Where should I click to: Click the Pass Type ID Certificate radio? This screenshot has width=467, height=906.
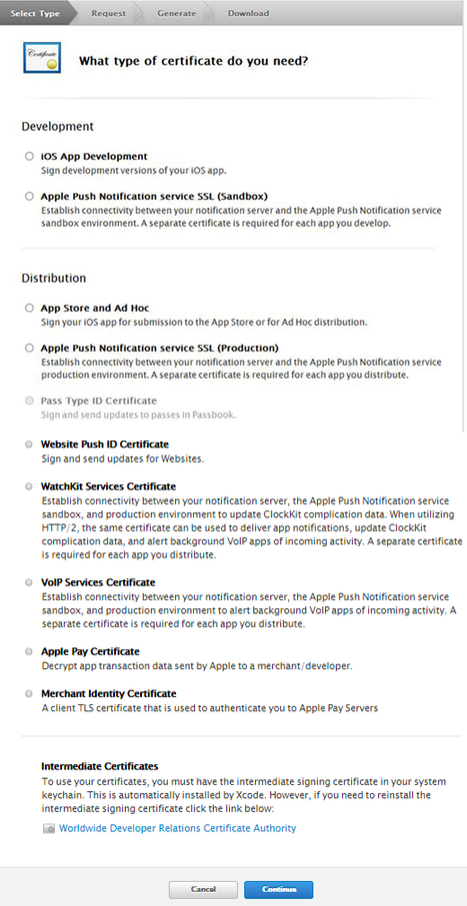point(29,401)
